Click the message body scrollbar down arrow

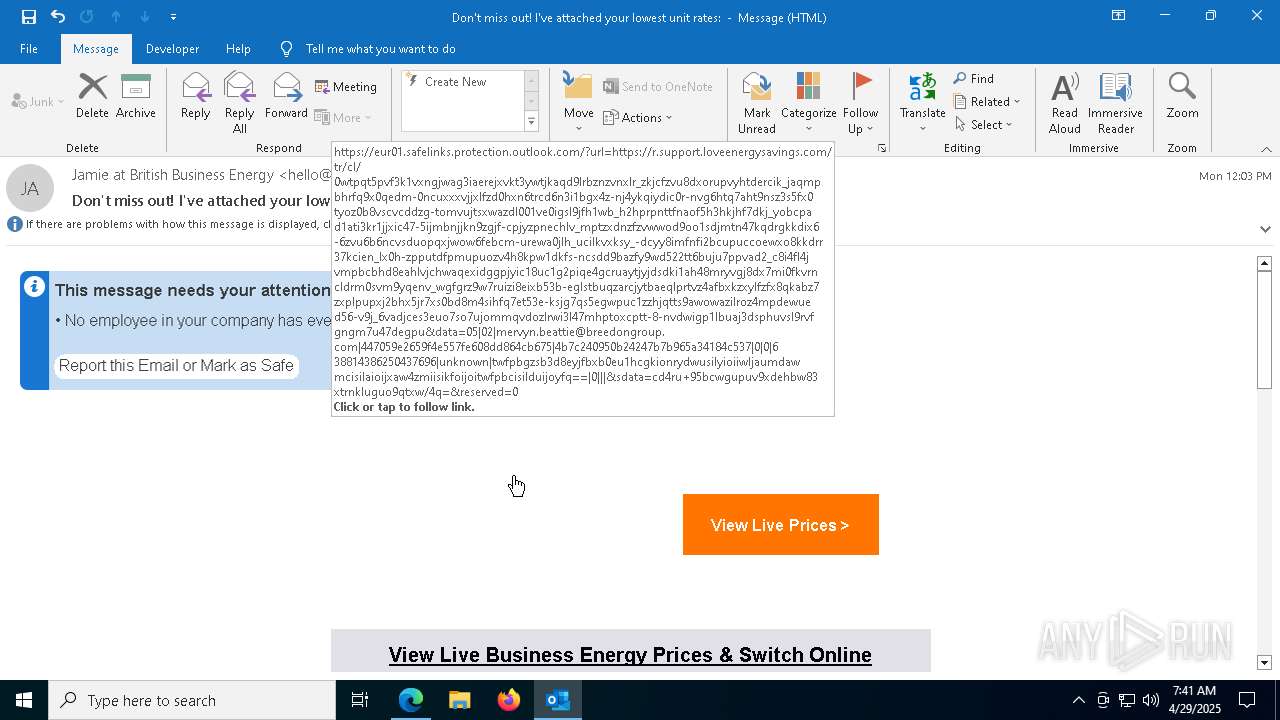tap(1264, 662)
